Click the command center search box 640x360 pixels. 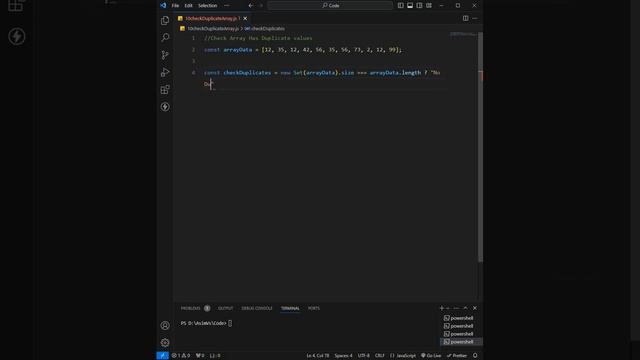pos(330,5)
